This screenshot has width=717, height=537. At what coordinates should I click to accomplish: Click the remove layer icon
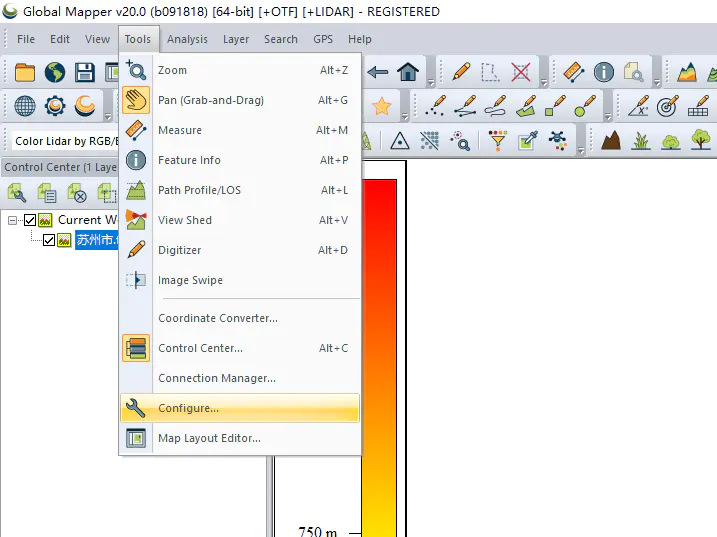point(77,193)
